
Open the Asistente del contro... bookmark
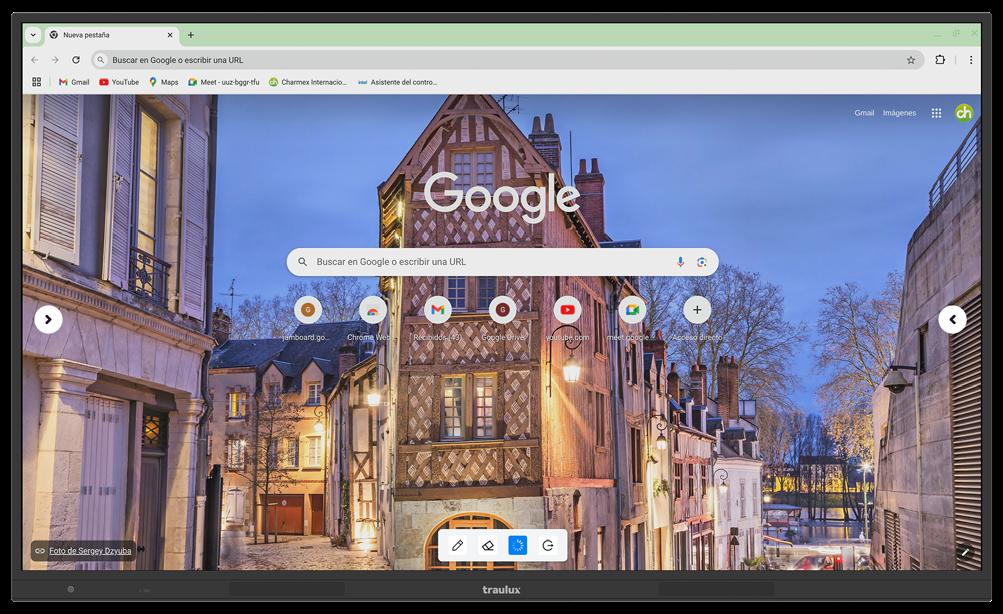pos(397,82)
